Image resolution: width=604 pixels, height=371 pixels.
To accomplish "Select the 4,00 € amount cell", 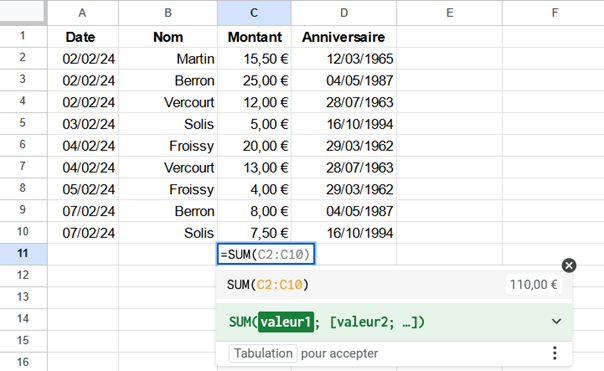I will (254, 189).
